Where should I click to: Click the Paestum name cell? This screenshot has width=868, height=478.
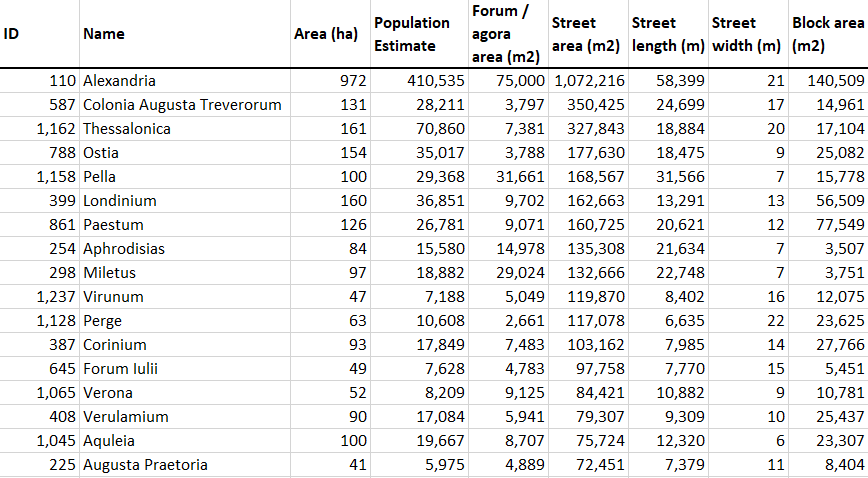tap(185, 225)
